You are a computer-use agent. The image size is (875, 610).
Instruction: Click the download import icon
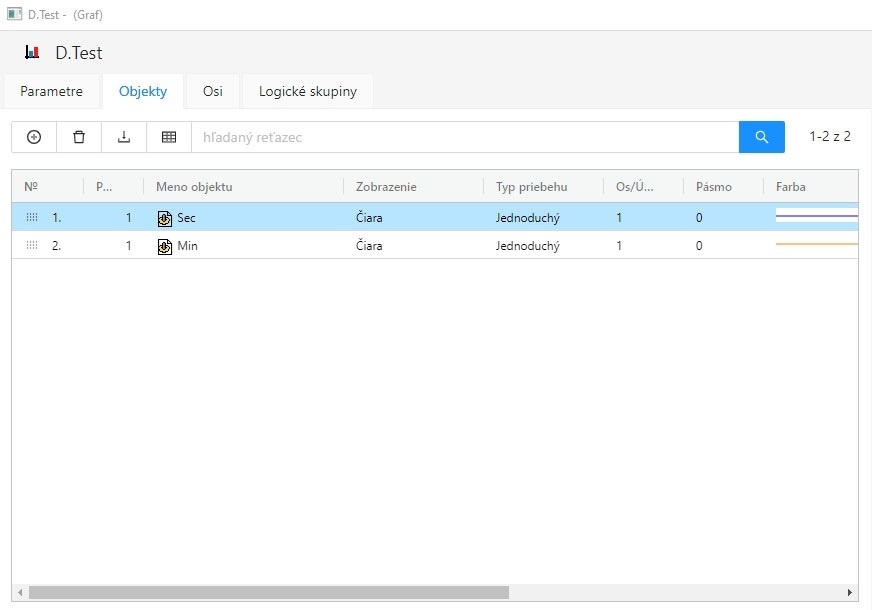coord(124,137)
